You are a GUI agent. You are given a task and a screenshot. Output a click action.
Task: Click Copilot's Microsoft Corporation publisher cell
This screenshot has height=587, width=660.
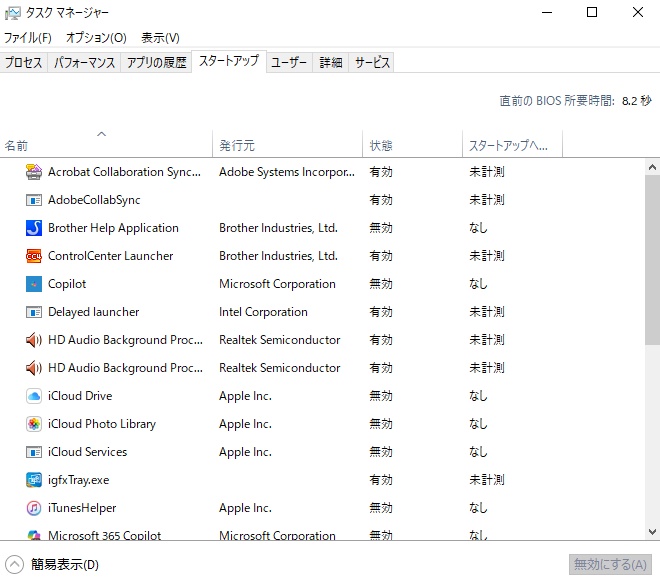[x=277, y=284]
